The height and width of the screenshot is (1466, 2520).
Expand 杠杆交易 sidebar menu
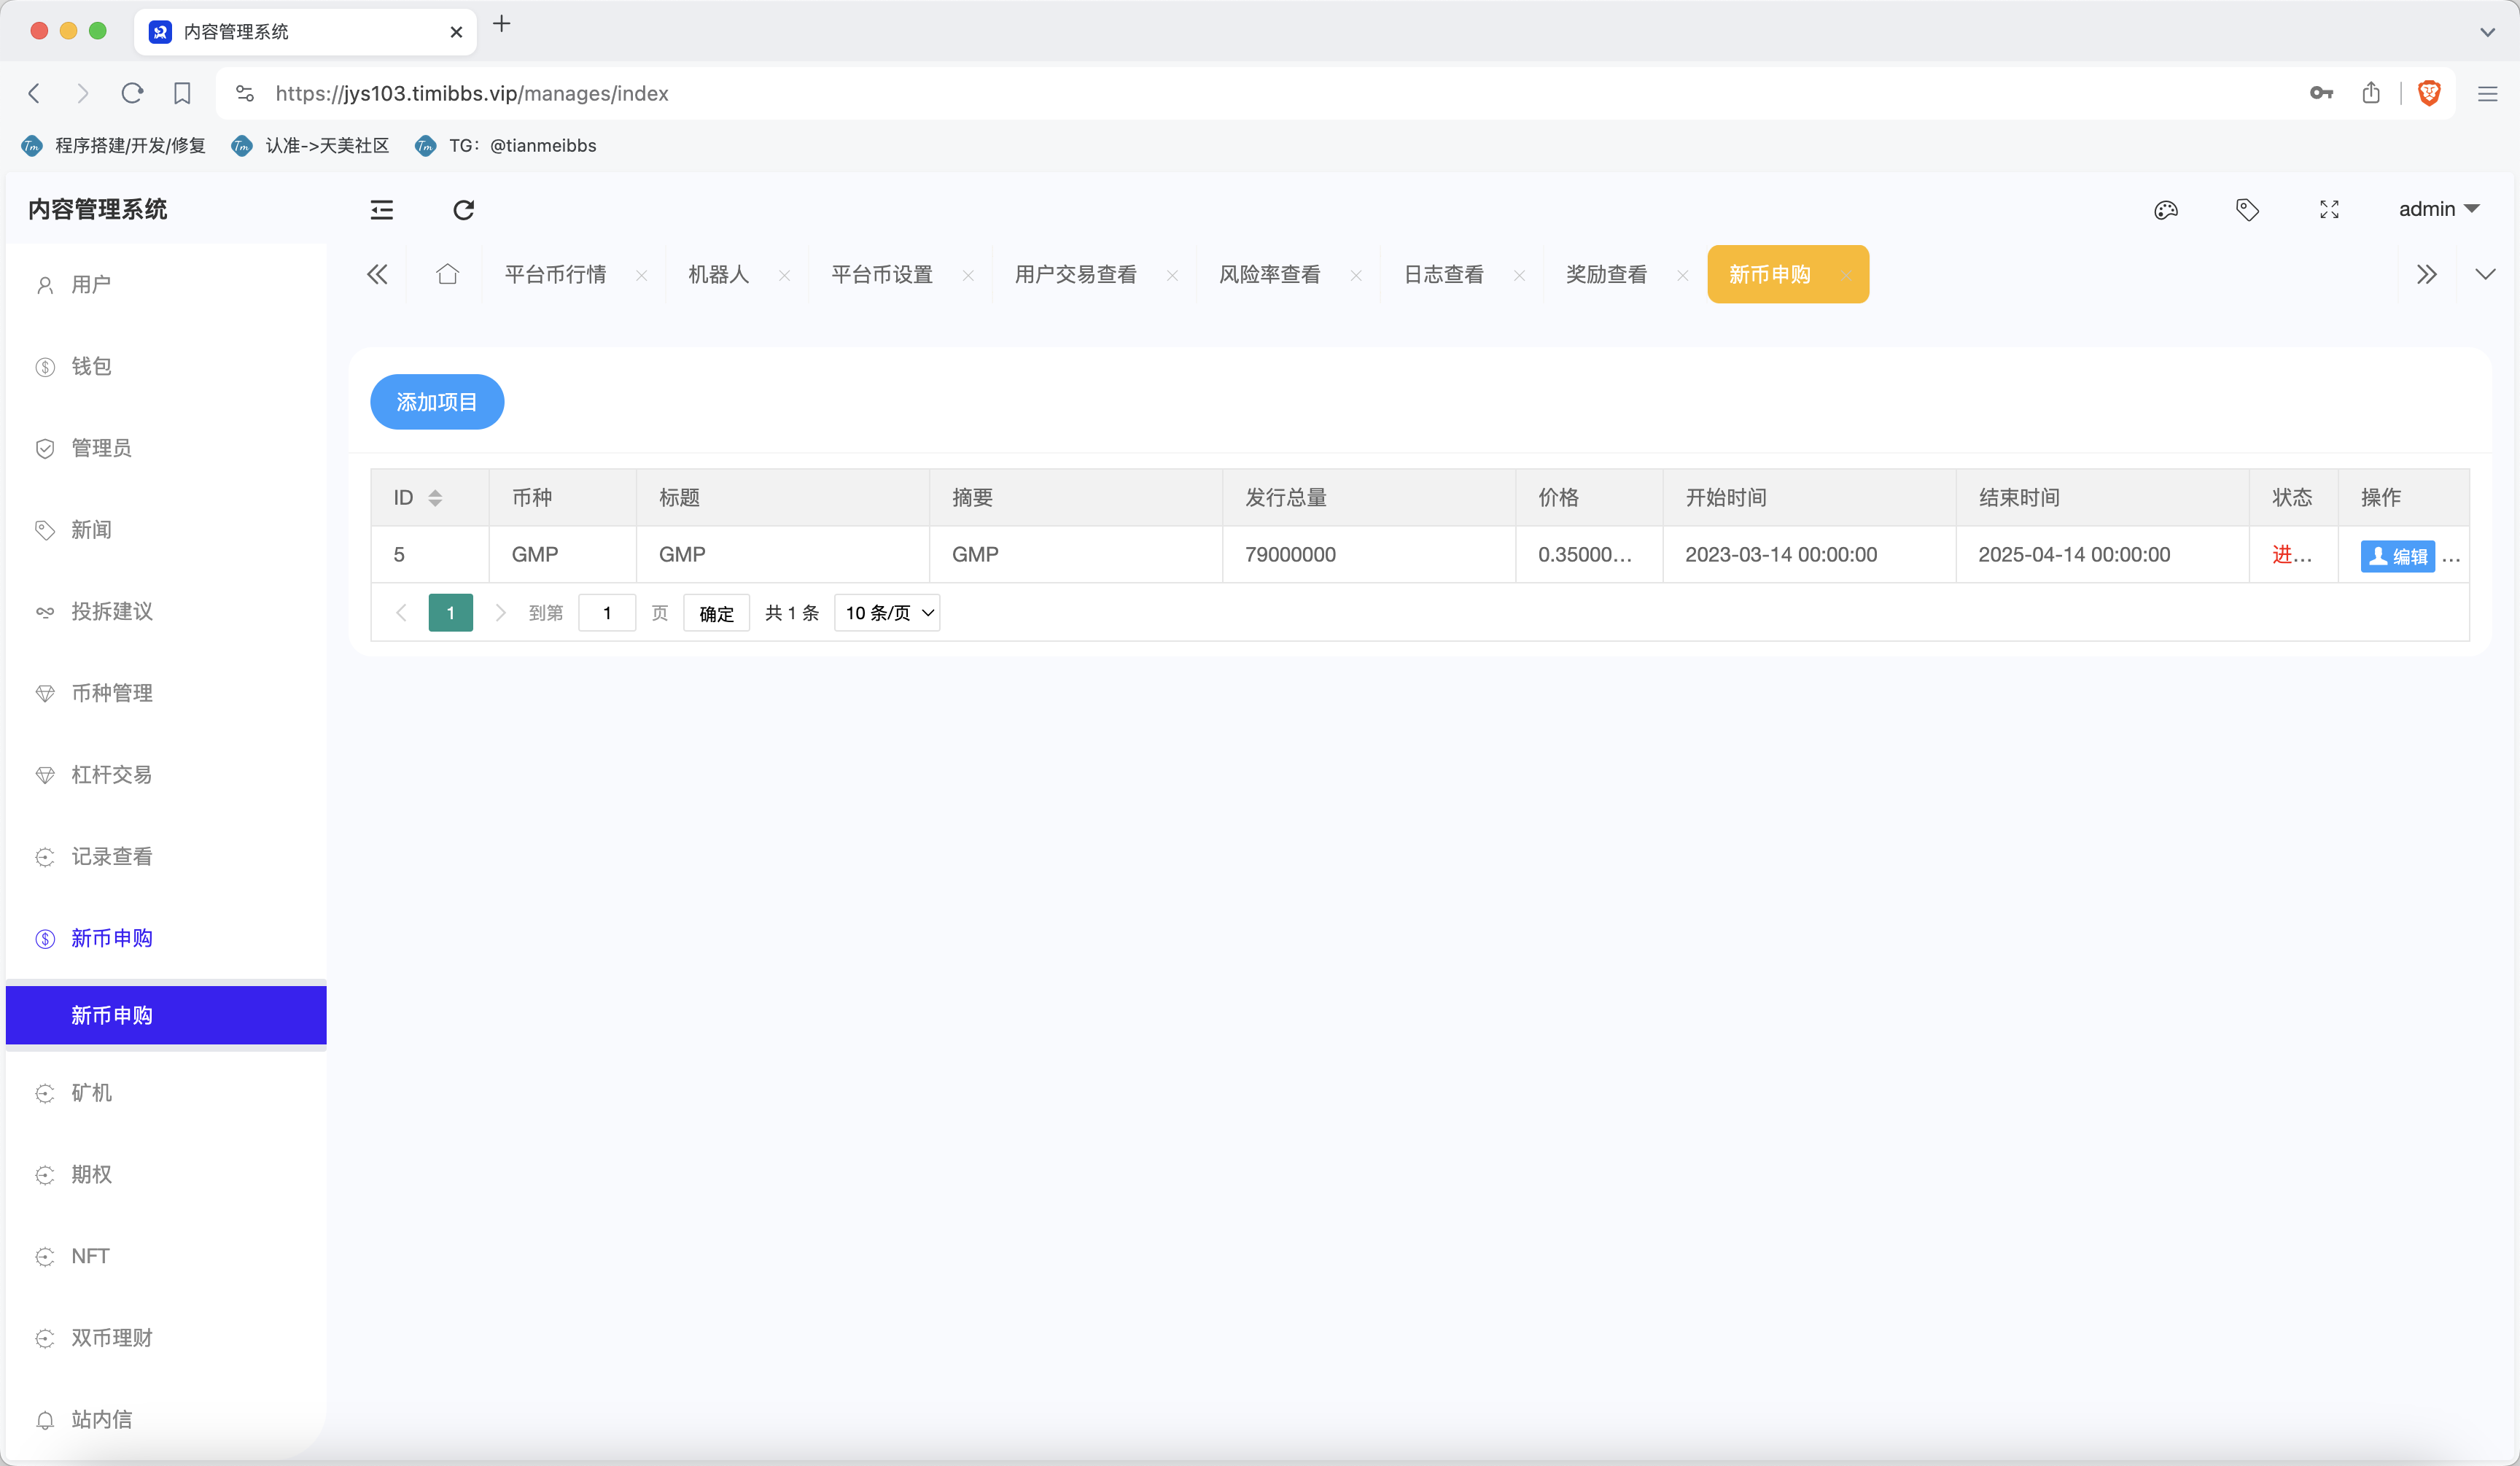pyautogui.click(x=166, y=775)
